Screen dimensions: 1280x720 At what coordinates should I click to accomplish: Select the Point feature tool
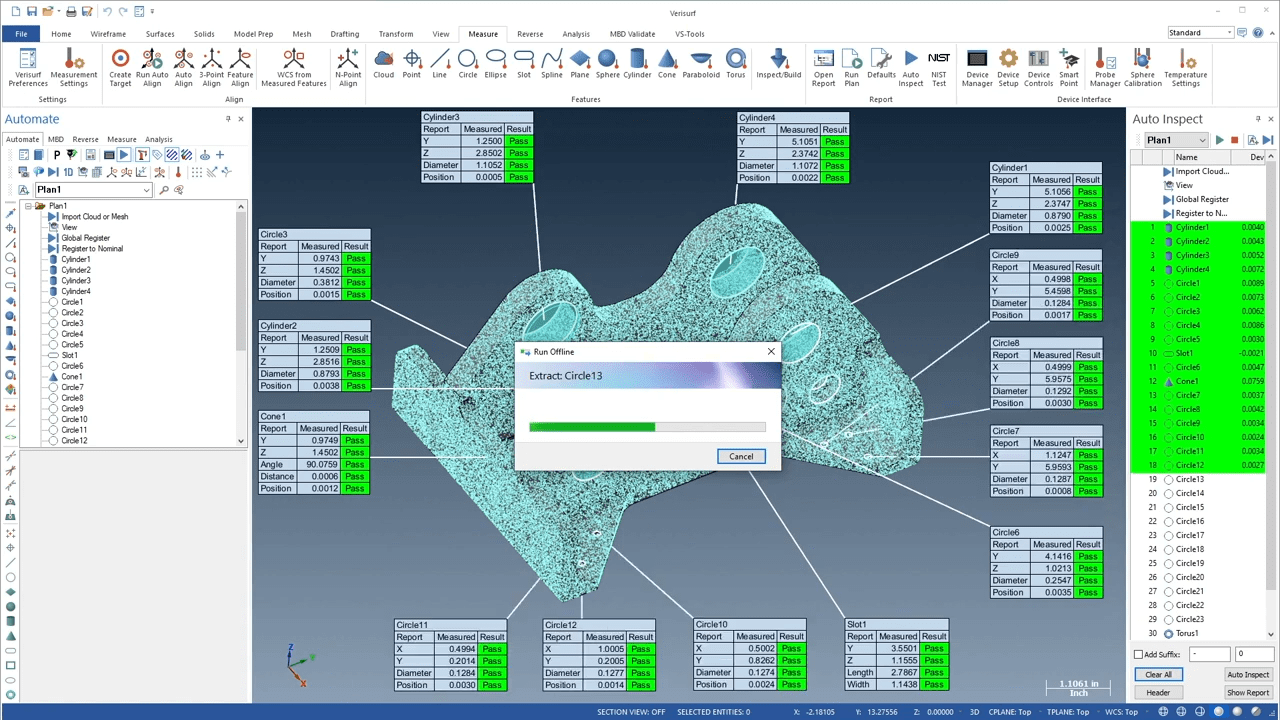click(412, 64)
